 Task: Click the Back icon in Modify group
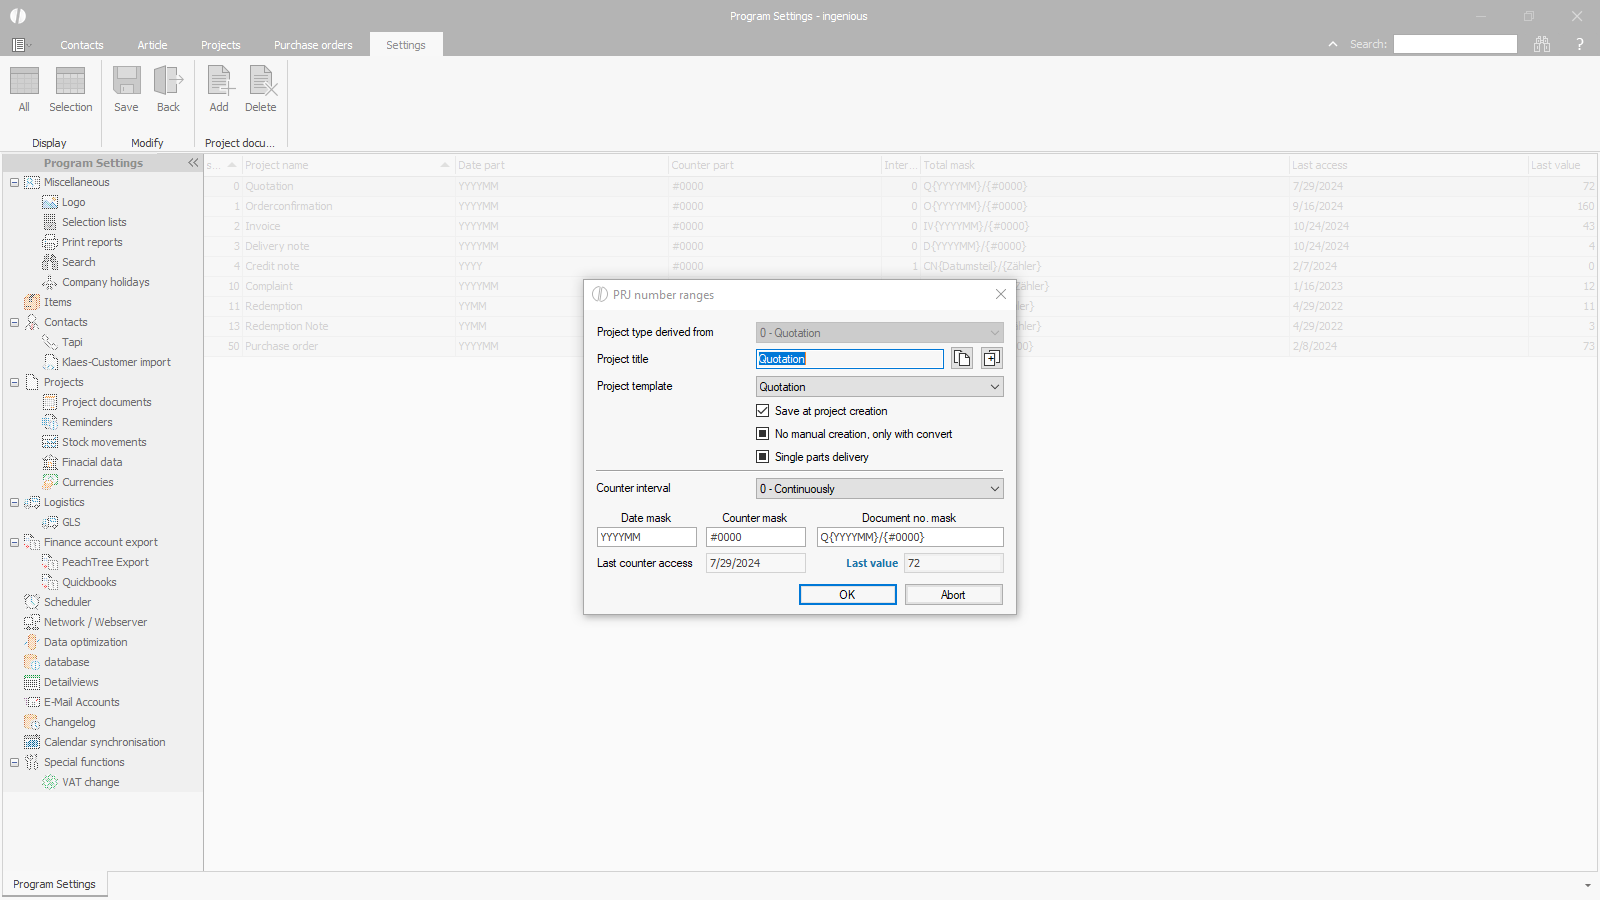pos(168,81)
